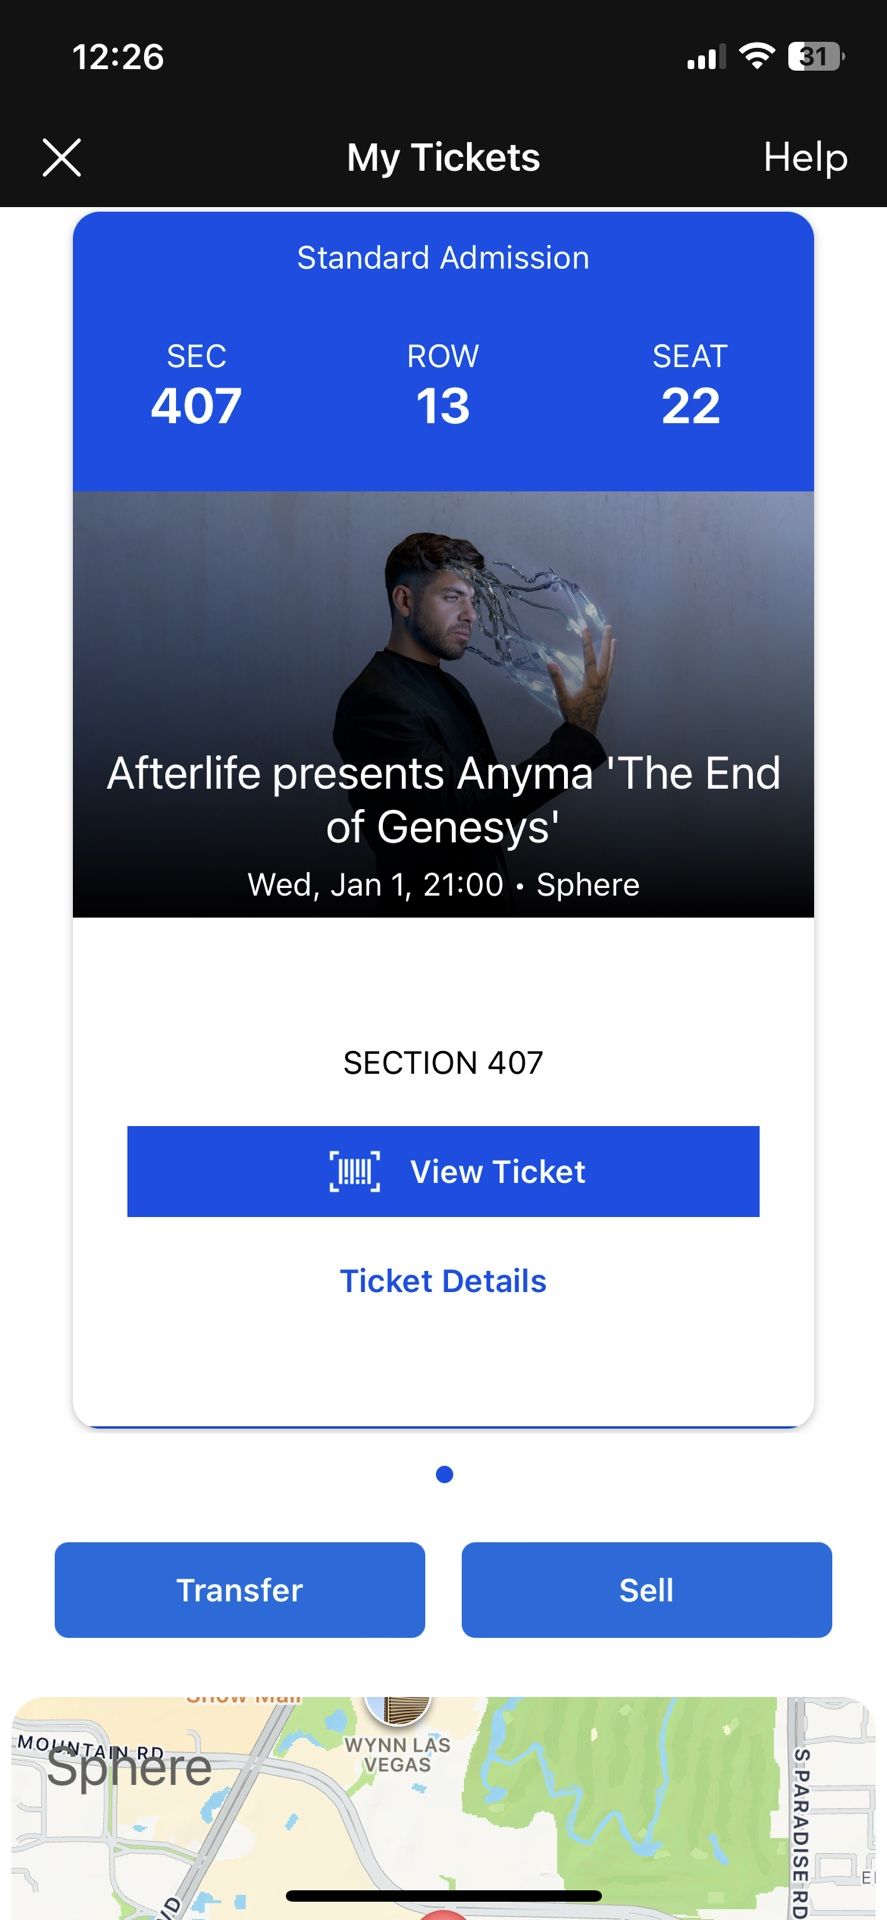Tap the section 407 number

click(196, 406)
